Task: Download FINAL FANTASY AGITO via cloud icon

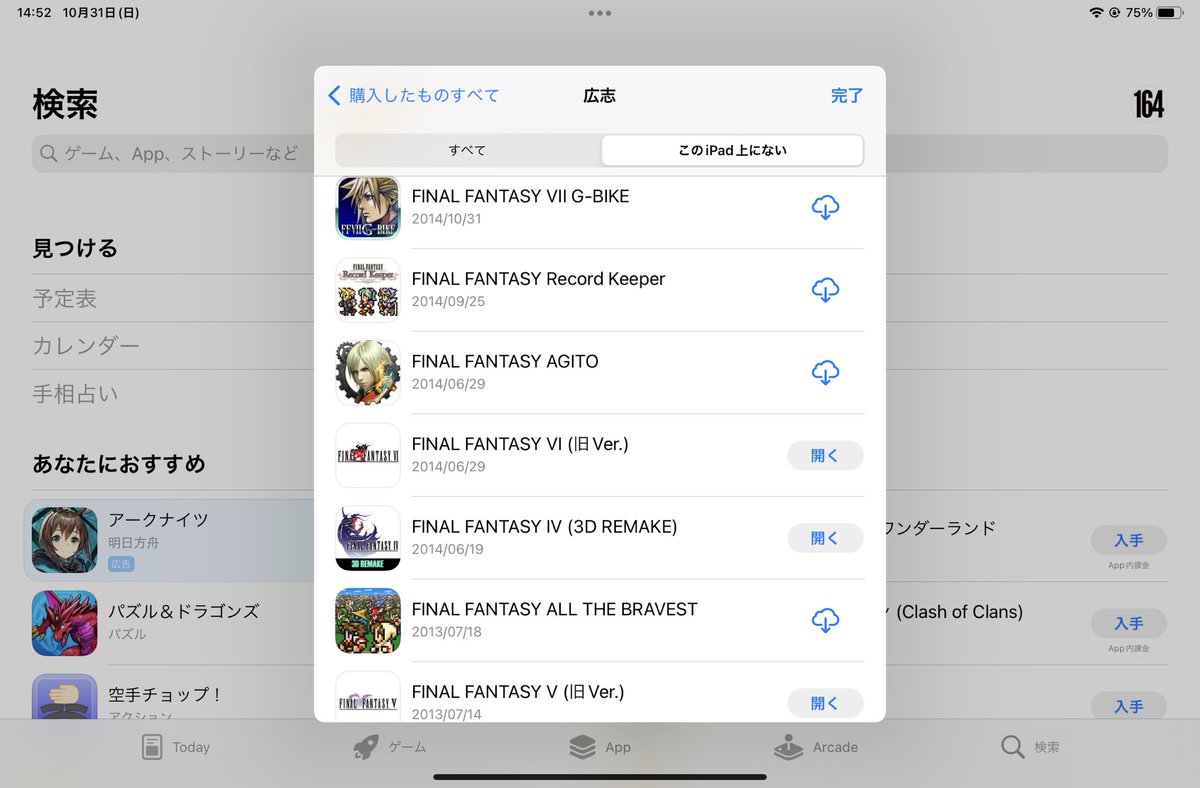Action: click(x=825, y=373)
